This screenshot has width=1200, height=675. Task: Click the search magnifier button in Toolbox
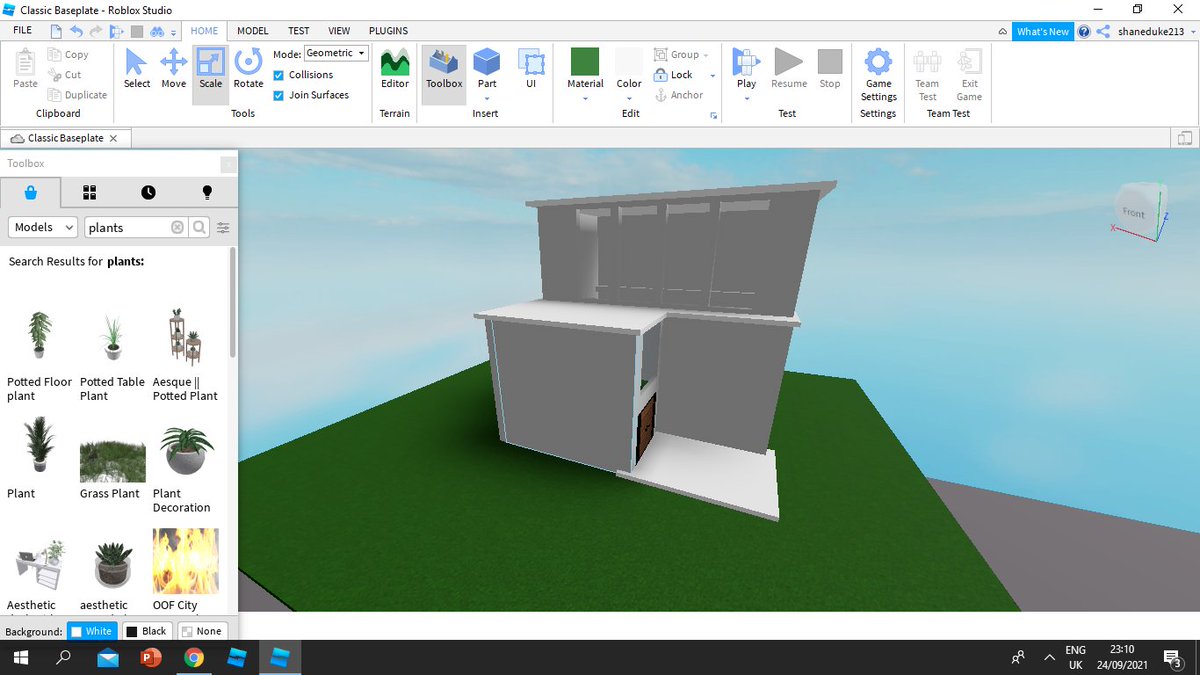point(200,227)
